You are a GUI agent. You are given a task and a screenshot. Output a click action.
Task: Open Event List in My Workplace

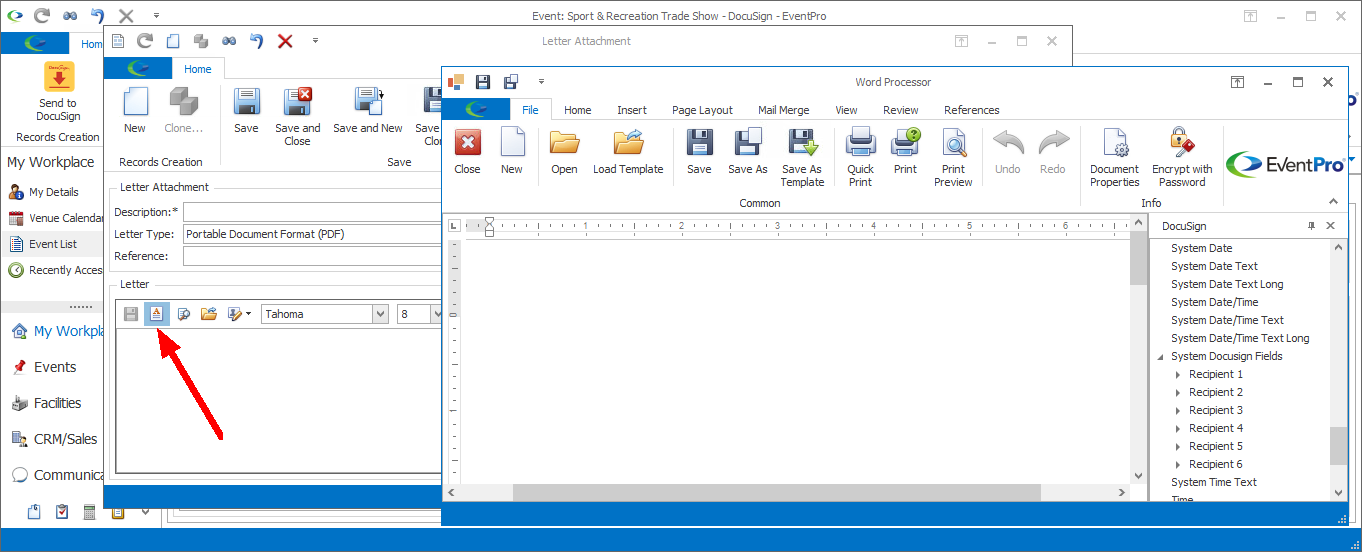pos(52,244)
